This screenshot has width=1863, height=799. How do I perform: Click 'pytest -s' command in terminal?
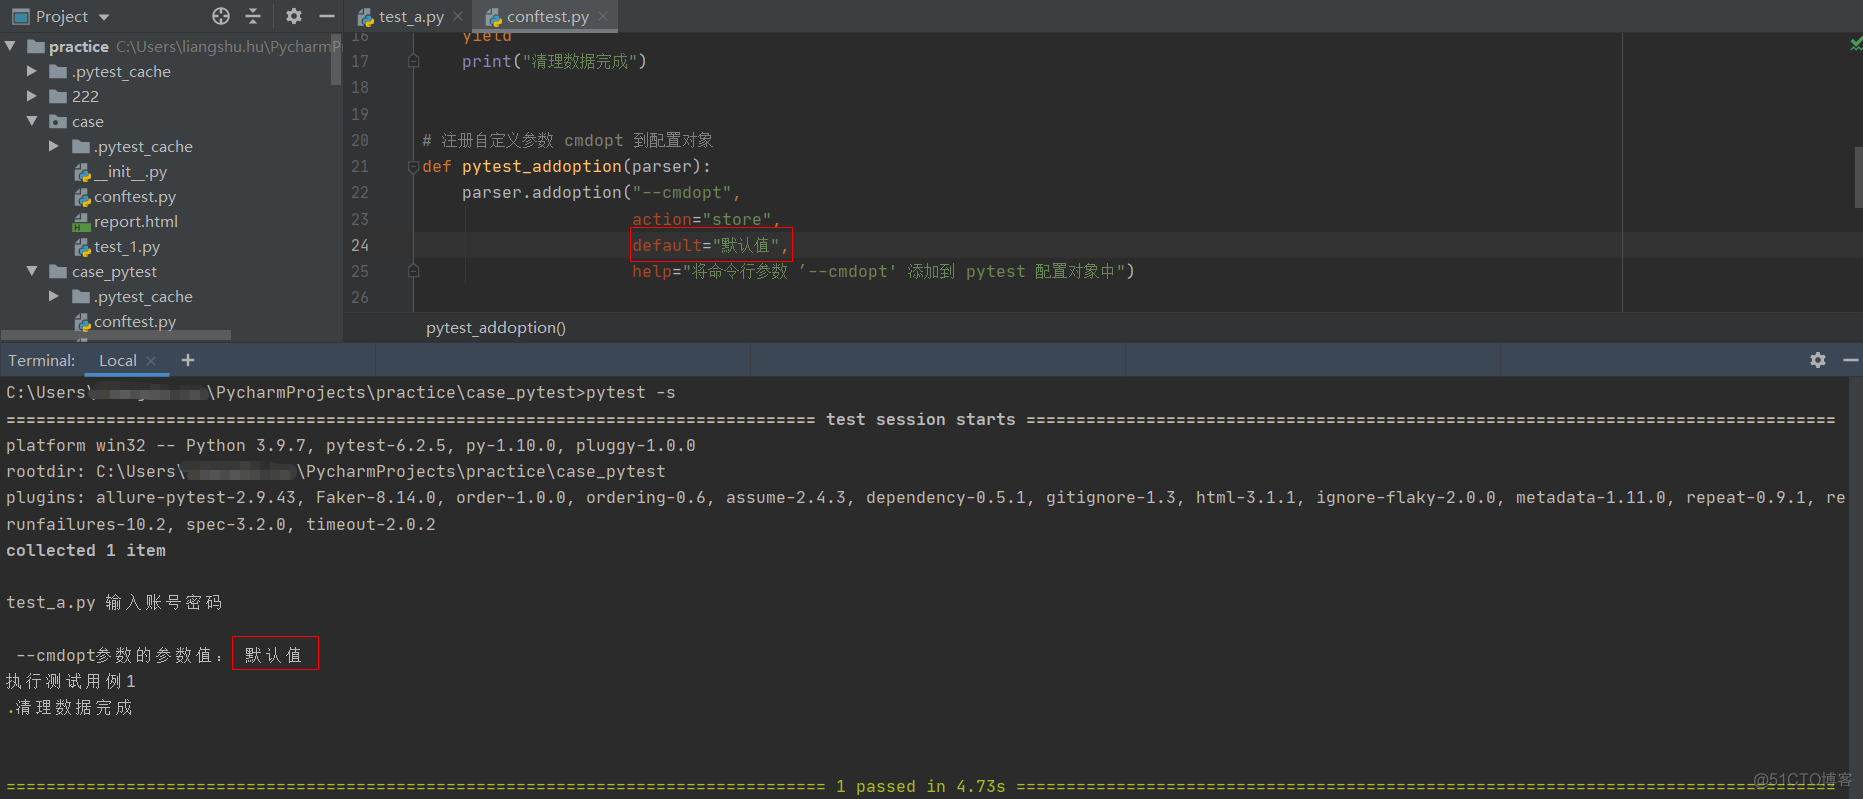coord(630,393)
